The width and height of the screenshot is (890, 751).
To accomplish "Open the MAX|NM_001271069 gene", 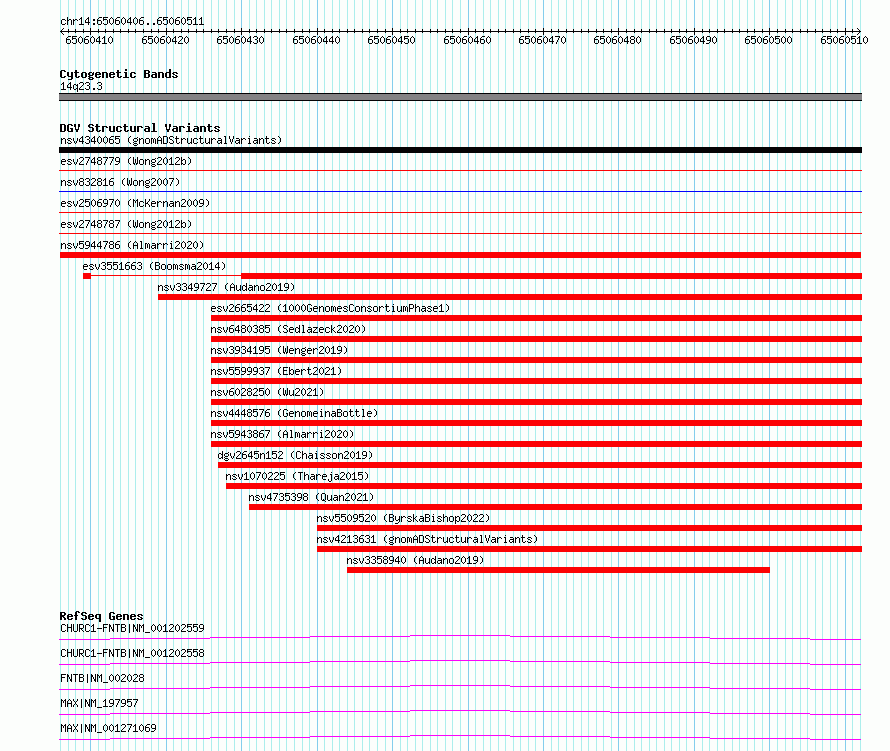I will click(108, 728).
